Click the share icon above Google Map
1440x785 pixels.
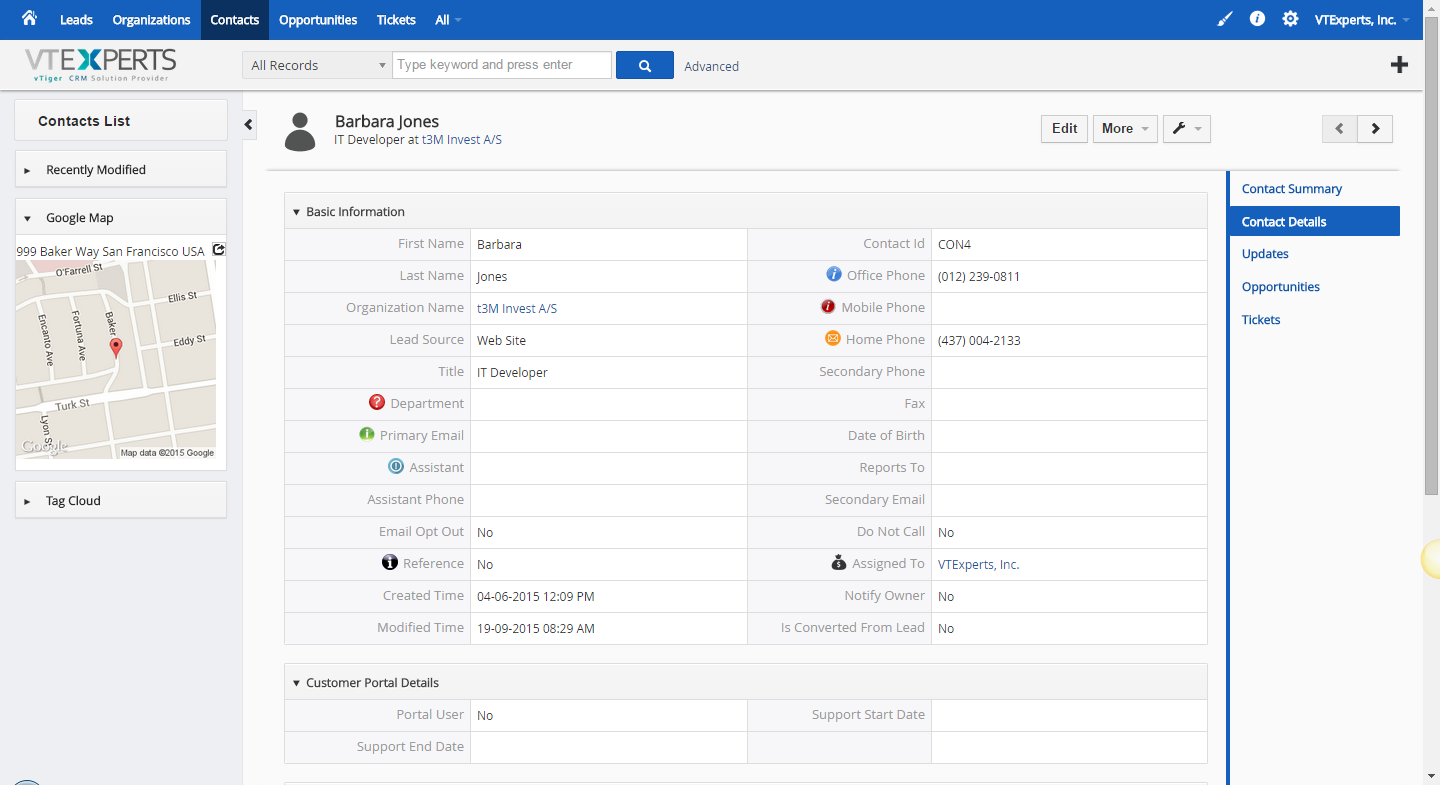click(x=219, y=250)
